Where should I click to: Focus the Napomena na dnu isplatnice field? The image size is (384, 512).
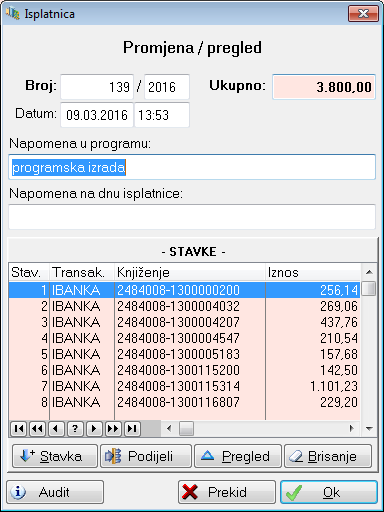click(192, 217)
